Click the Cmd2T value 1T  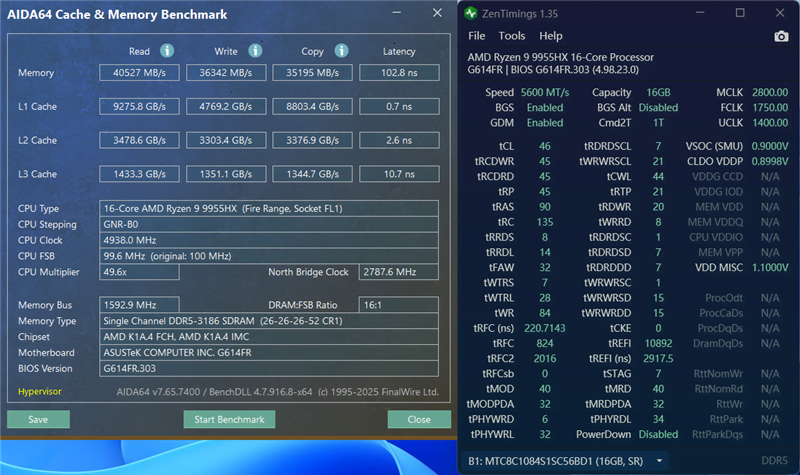click(x=658, y=122)
